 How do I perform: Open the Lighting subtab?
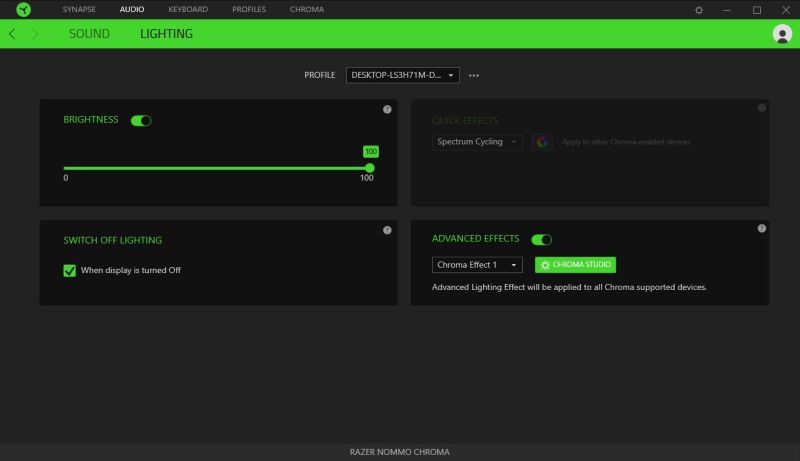tap(166, 34)
